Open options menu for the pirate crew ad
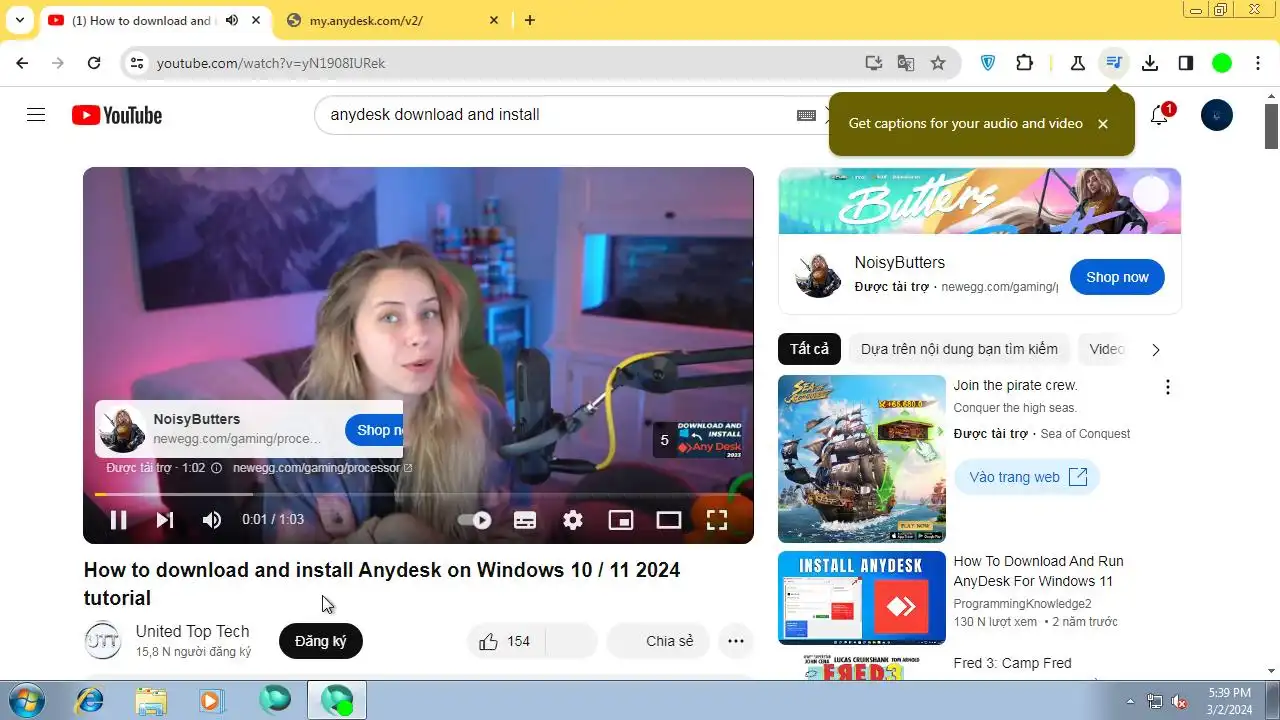 1167,387
